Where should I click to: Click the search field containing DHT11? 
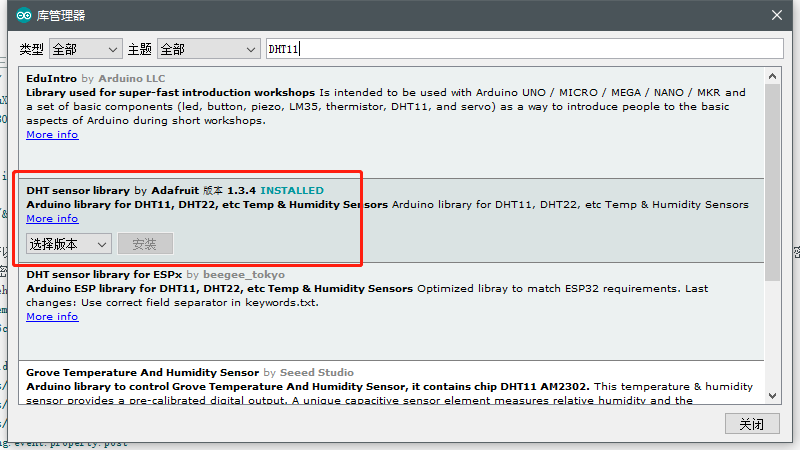(524, 49)
